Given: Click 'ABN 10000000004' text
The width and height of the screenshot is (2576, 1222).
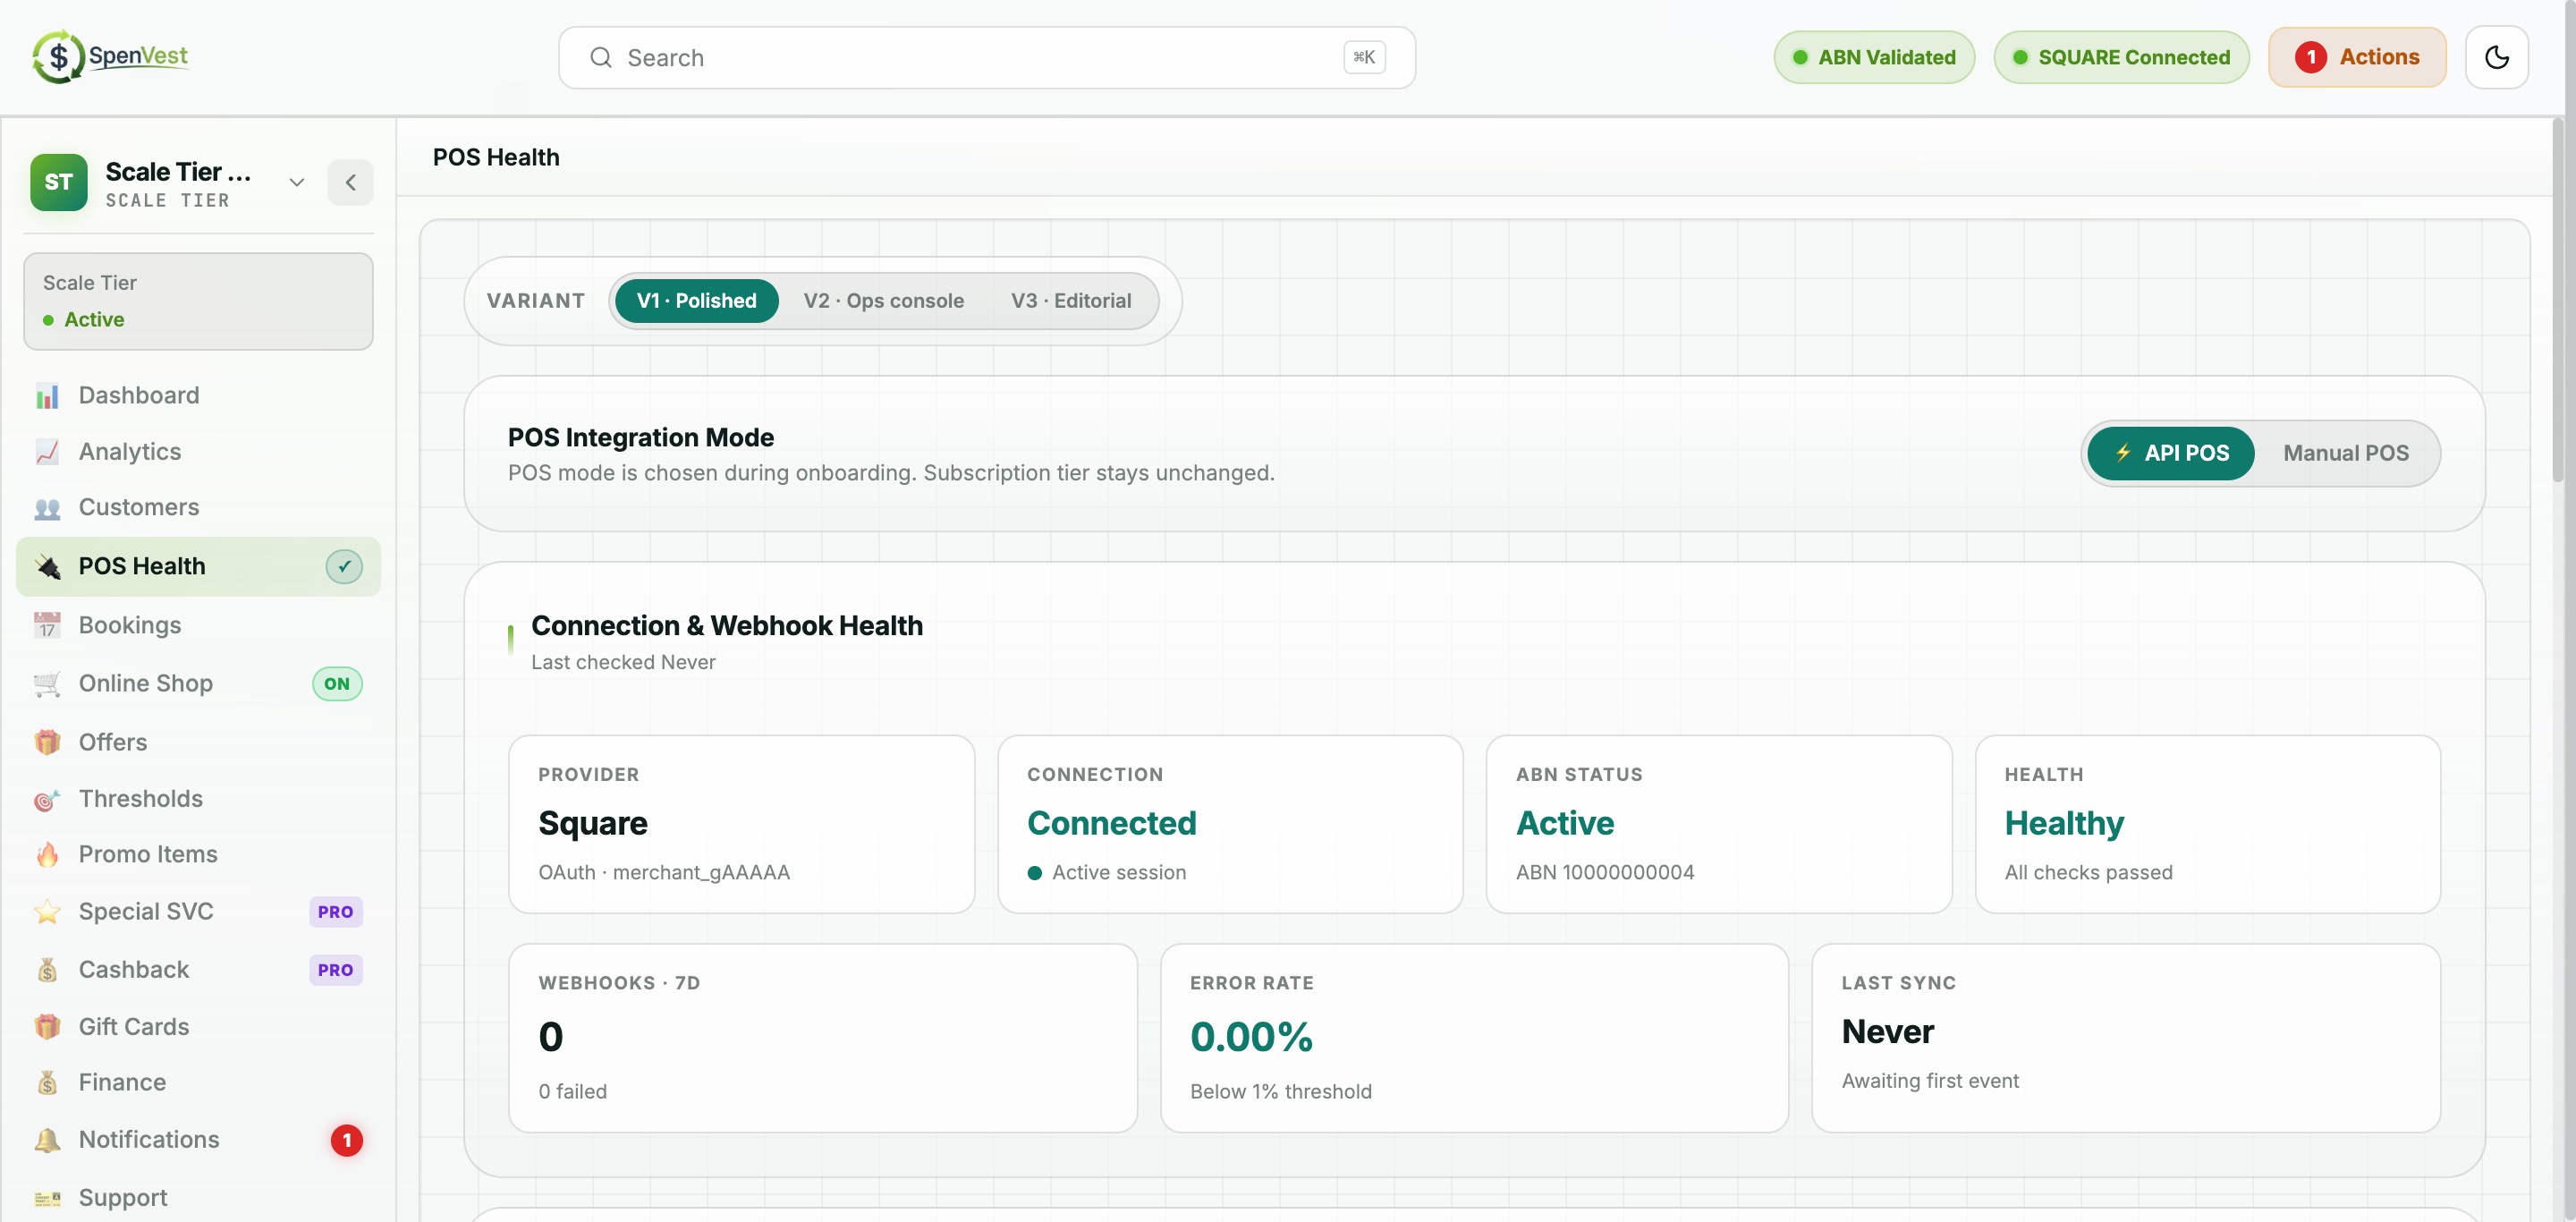Looking at the screenshot, I should coord(1604,872).
